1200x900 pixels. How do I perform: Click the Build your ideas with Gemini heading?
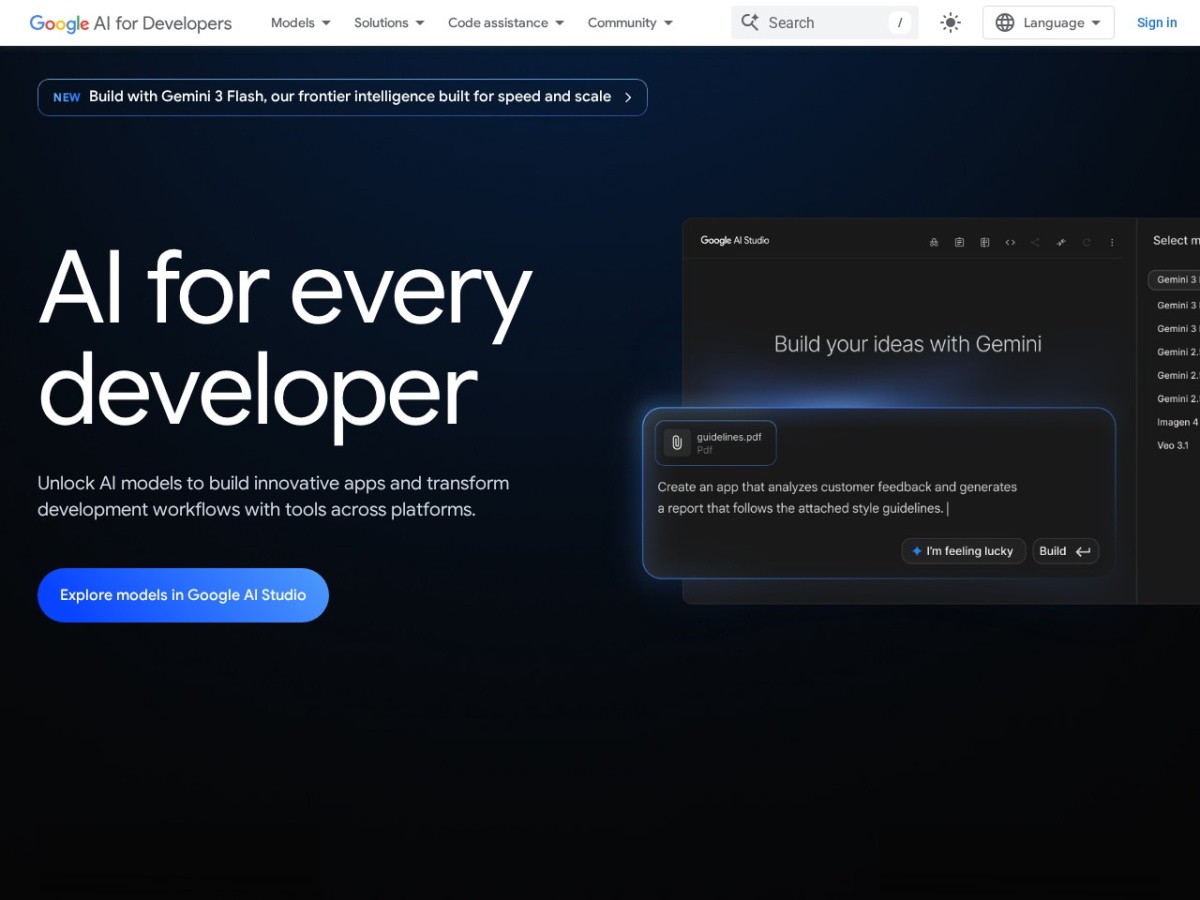pyautogui.click(x=908, y=344)
